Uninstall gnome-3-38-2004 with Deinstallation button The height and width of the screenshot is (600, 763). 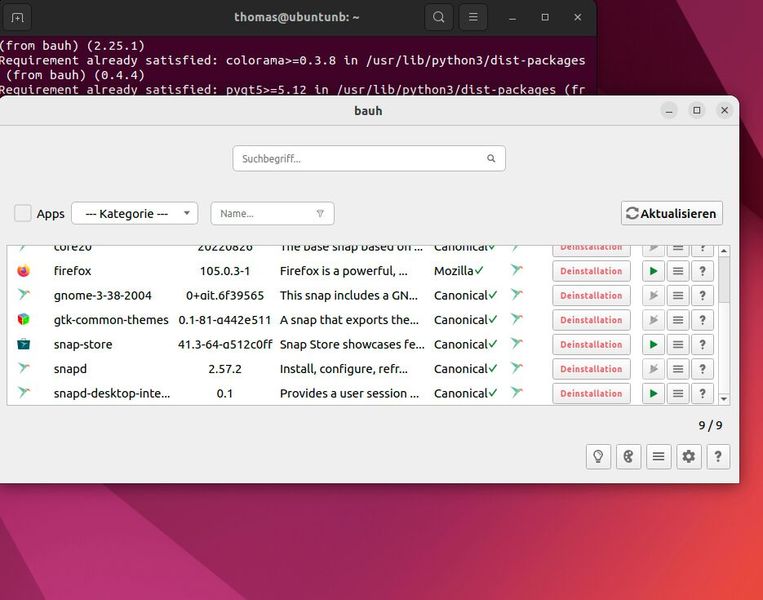(591, 295)
